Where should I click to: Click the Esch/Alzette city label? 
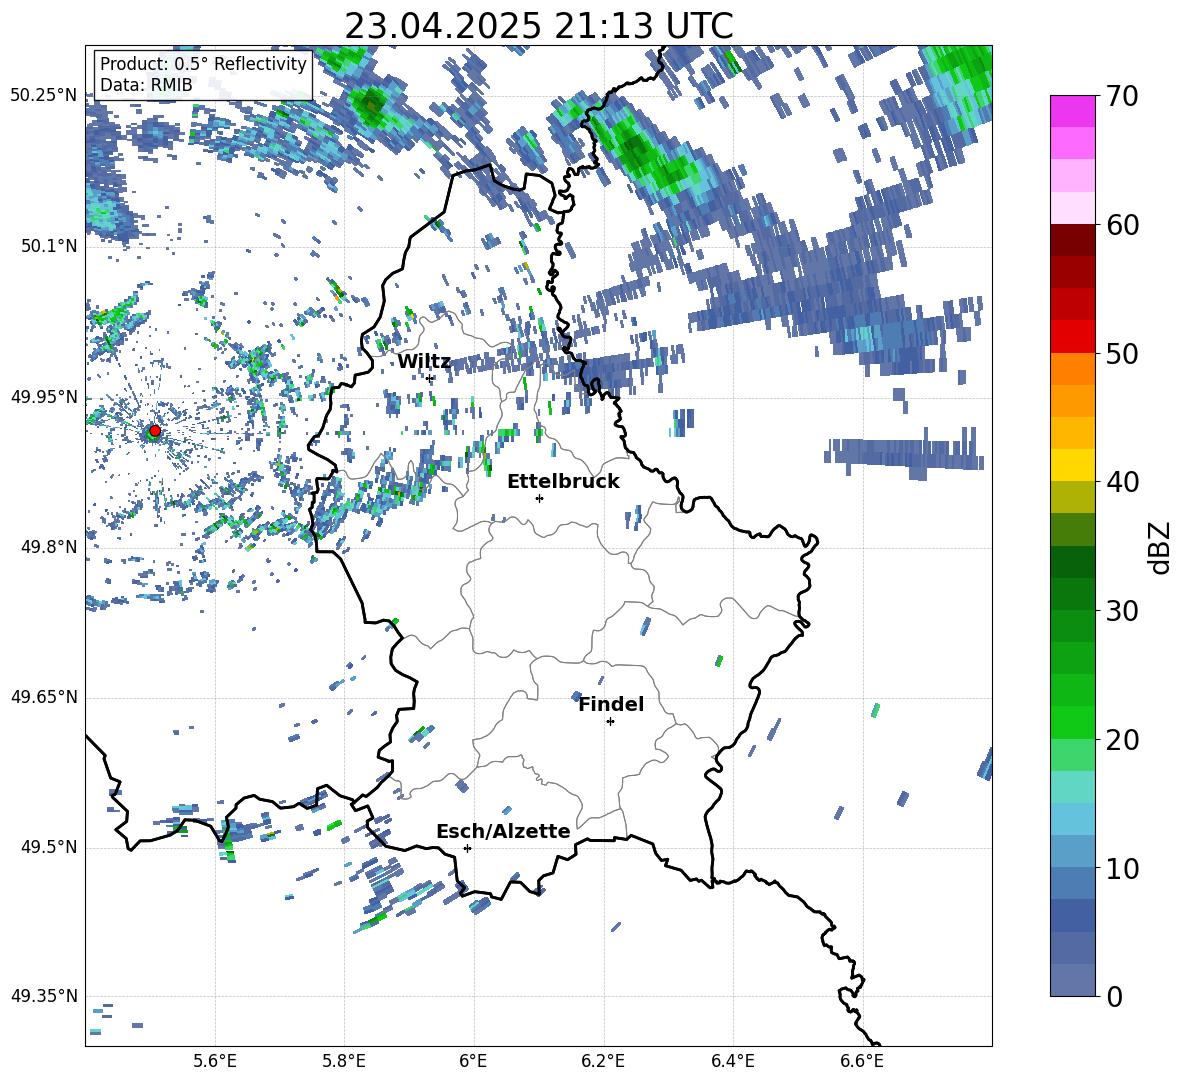point(503,831)
